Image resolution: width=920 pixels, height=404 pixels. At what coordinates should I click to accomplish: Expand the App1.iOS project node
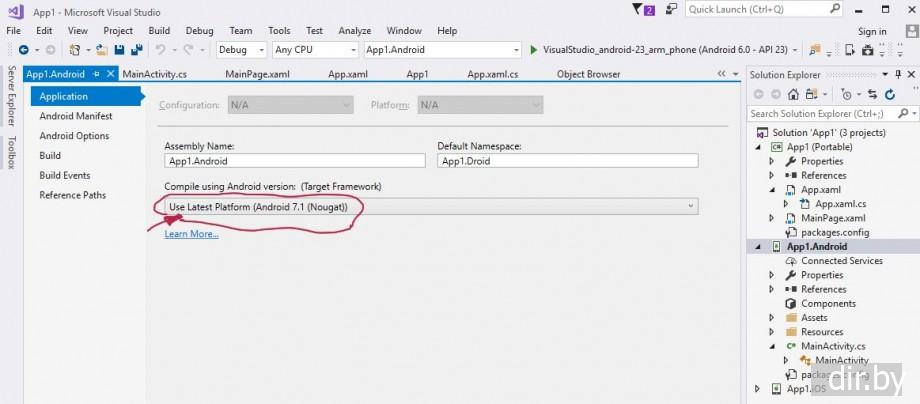757,389
